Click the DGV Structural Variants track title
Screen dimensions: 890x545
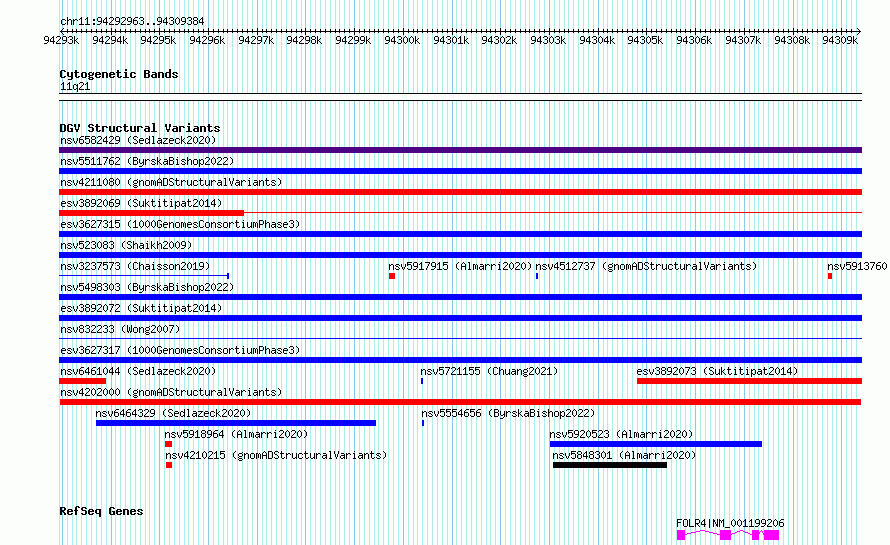140,128
